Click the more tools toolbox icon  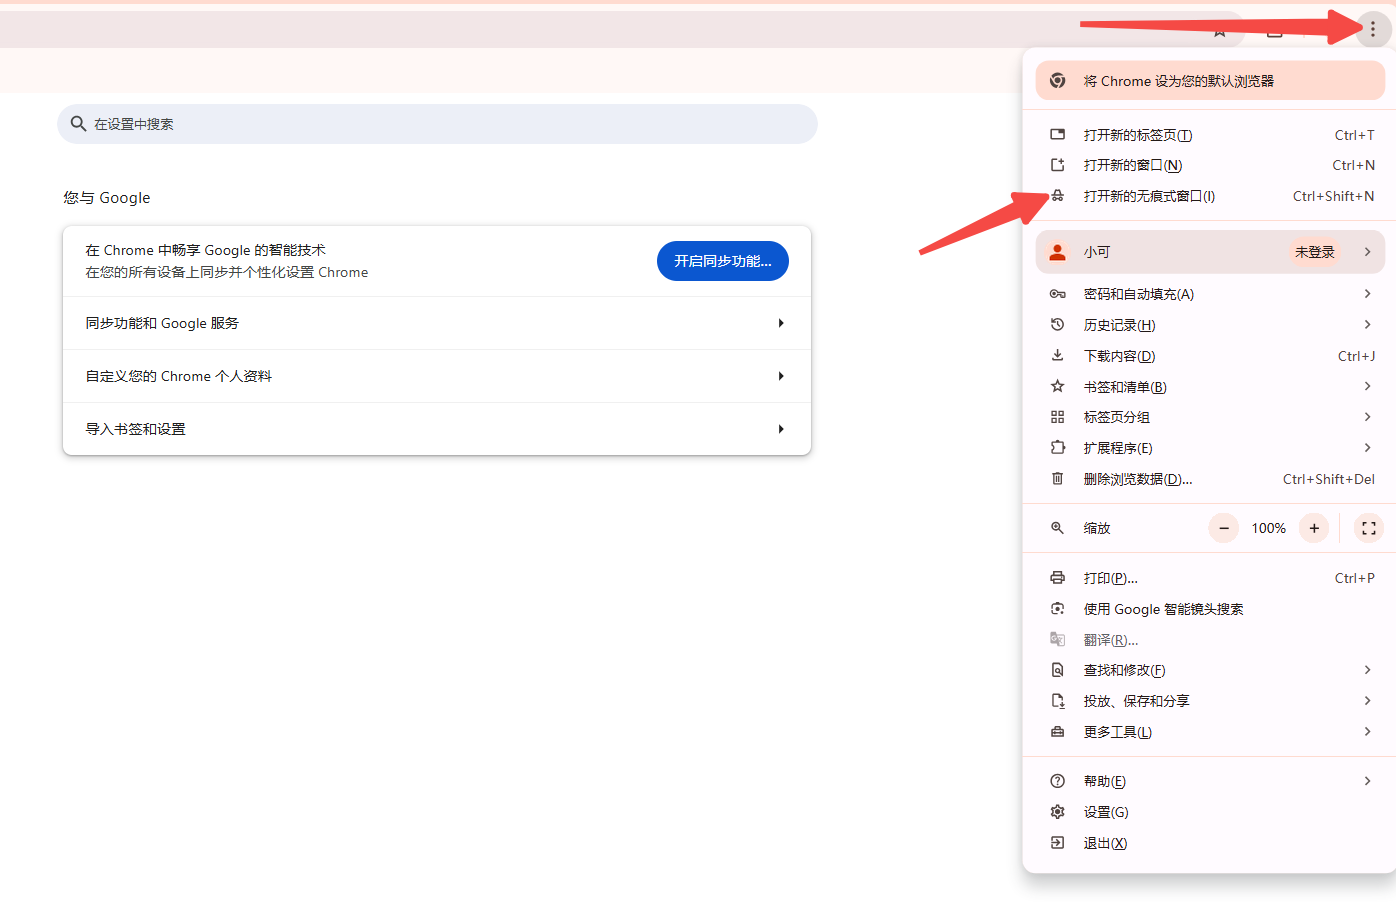point(1057,732)
